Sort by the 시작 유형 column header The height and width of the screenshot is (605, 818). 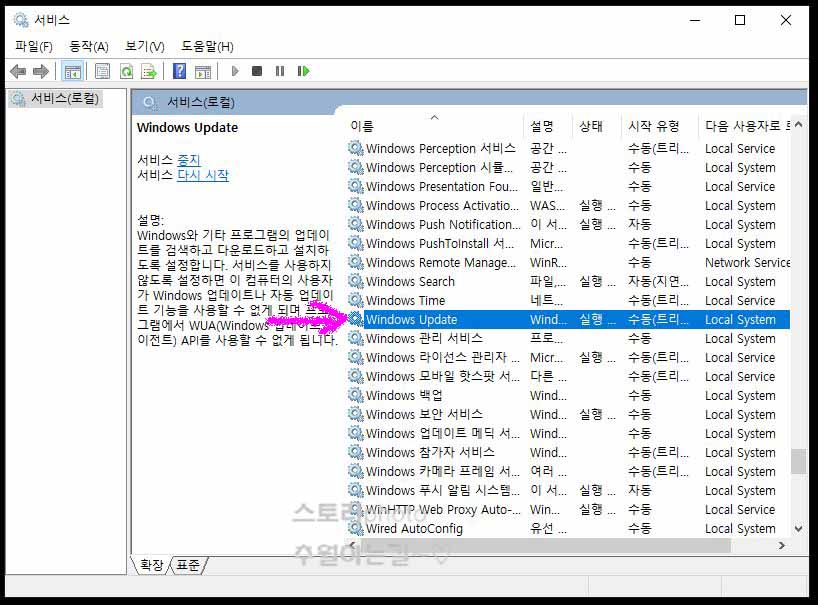click(660, 126)
